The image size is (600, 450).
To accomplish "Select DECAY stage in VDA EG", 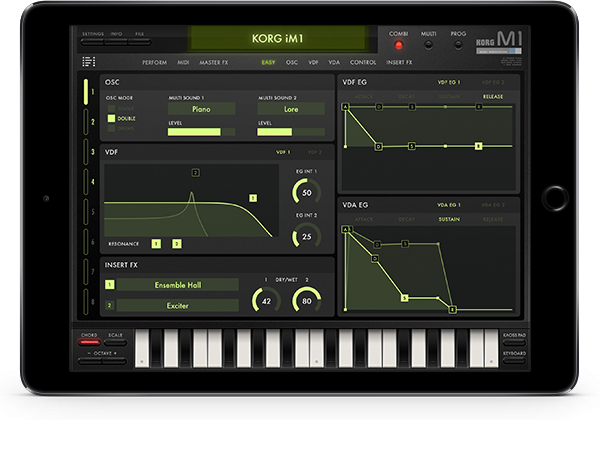I will pyautogui.click(x=406, y=219).
